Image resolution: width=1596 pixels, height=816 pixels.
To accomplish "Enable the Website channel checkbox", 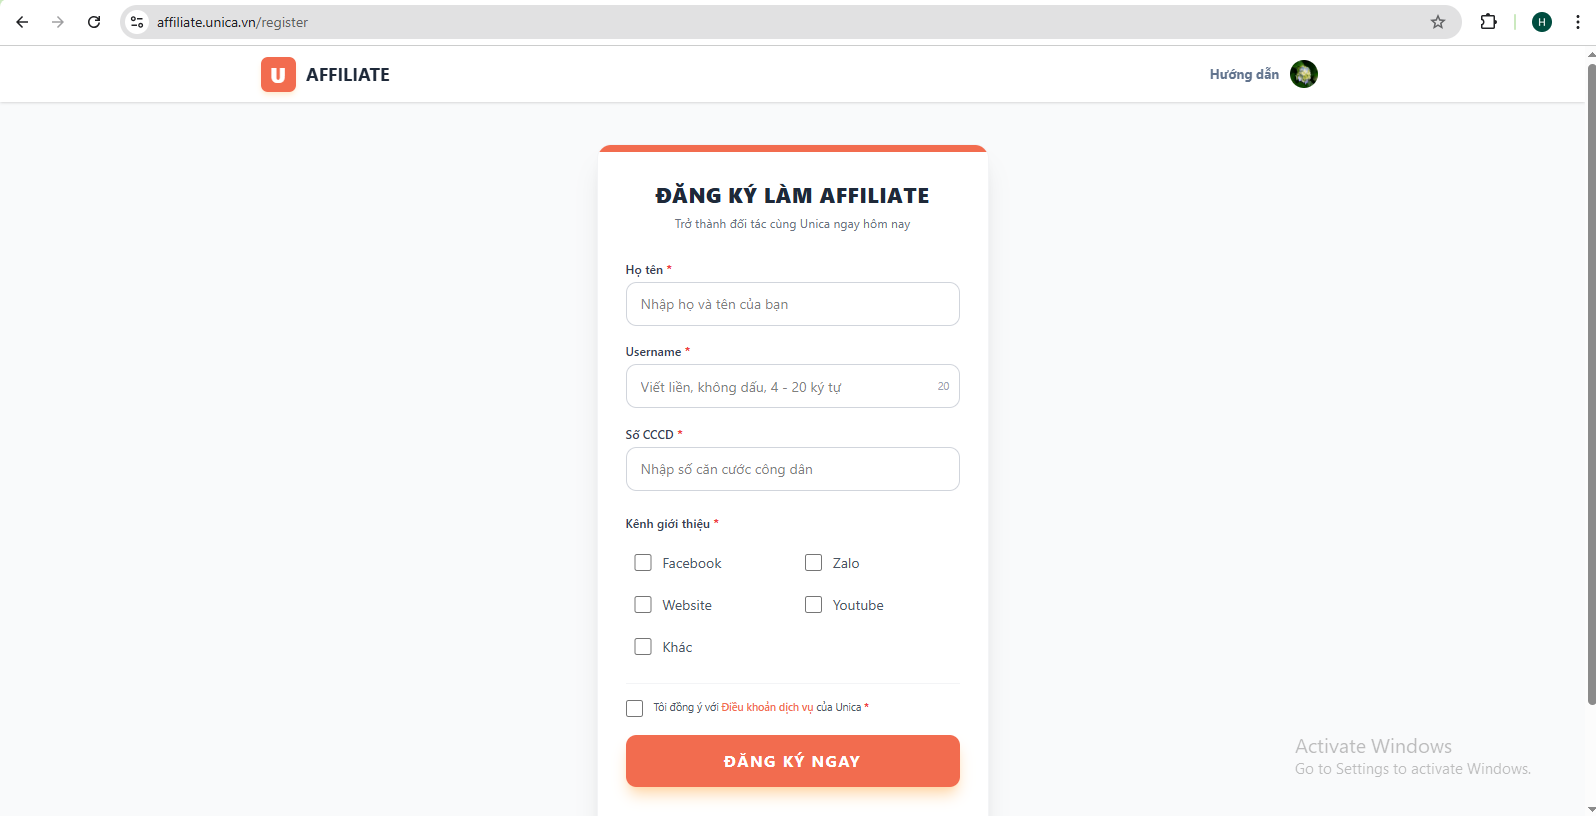I will [x=643, y=605].
